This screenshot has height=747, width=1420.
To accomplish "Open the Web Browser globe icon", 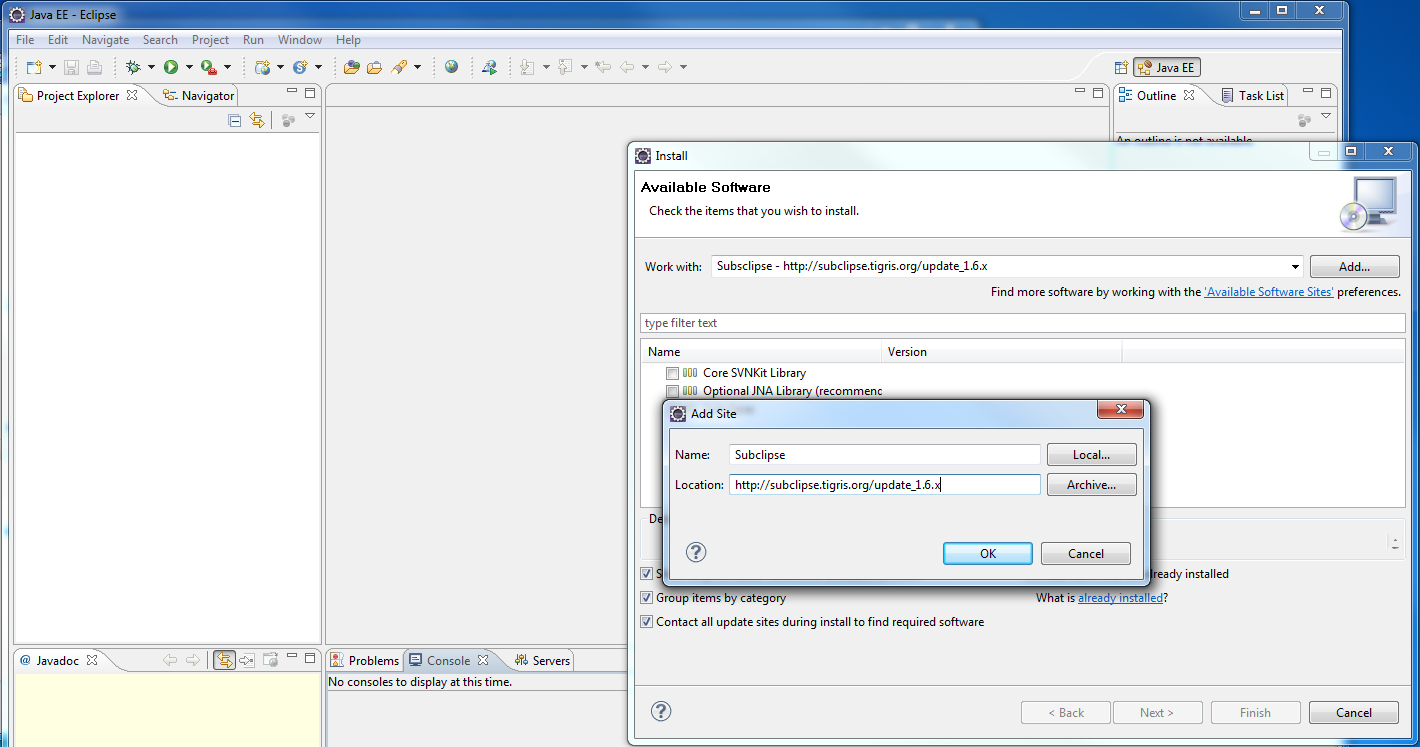I will click(x=452, y=67).
